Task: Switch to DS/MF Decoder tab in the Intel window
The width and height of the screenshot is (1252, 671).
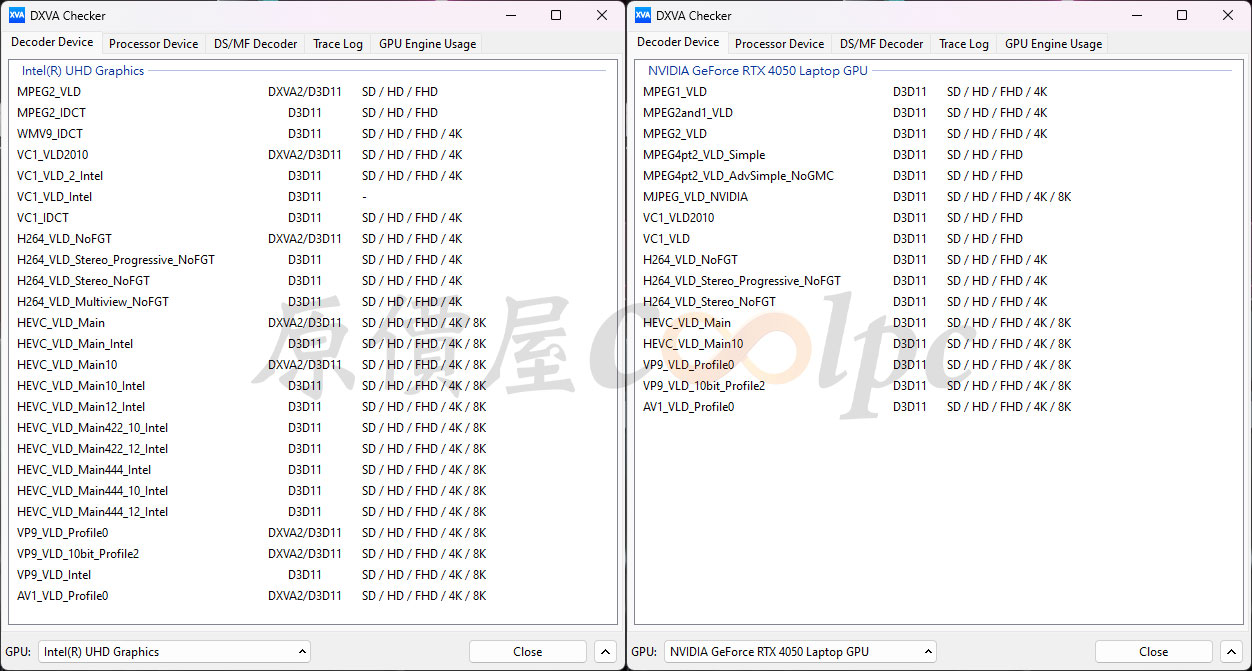Action: point(255,43)
